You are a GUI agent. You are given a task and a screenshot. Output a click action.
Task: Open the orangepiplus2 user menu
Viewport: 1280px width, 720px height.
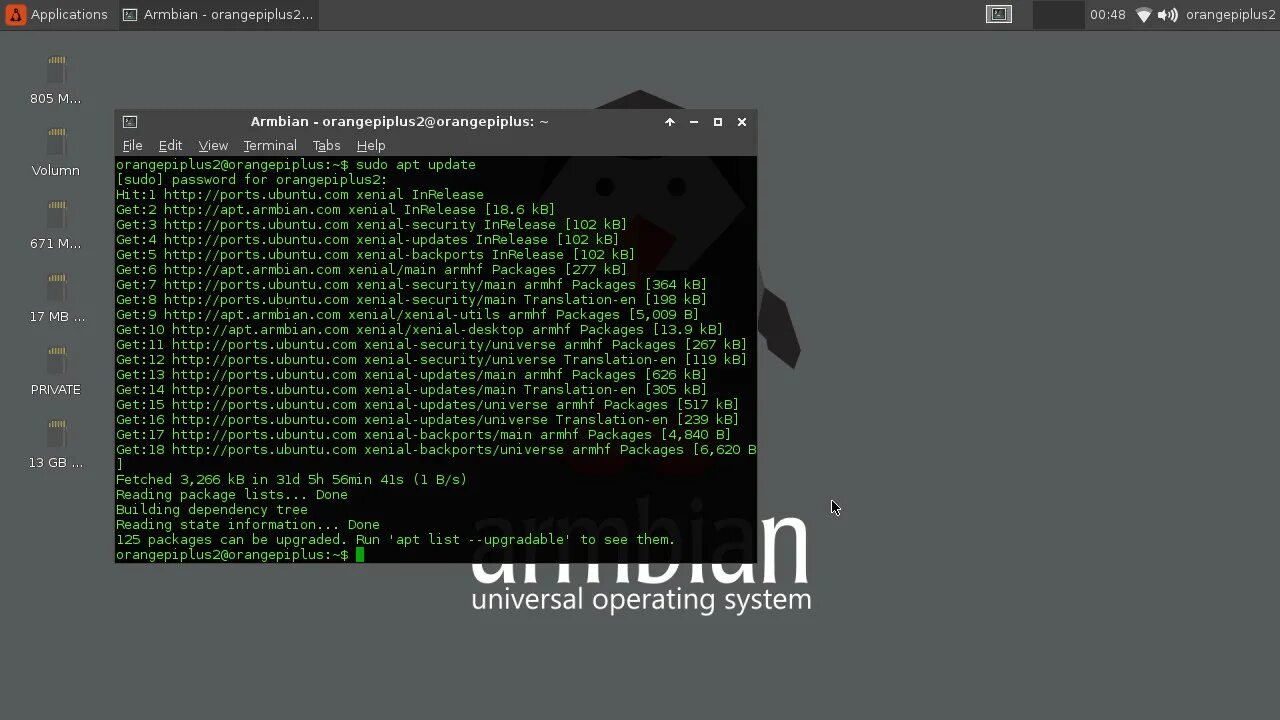point(1230,14)
